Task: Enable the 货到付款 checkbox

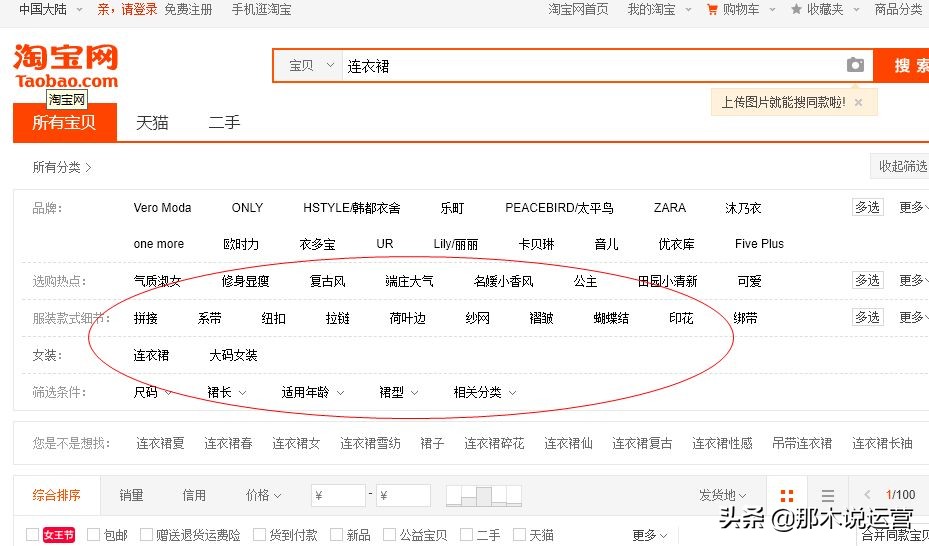Action: point(259,535)
